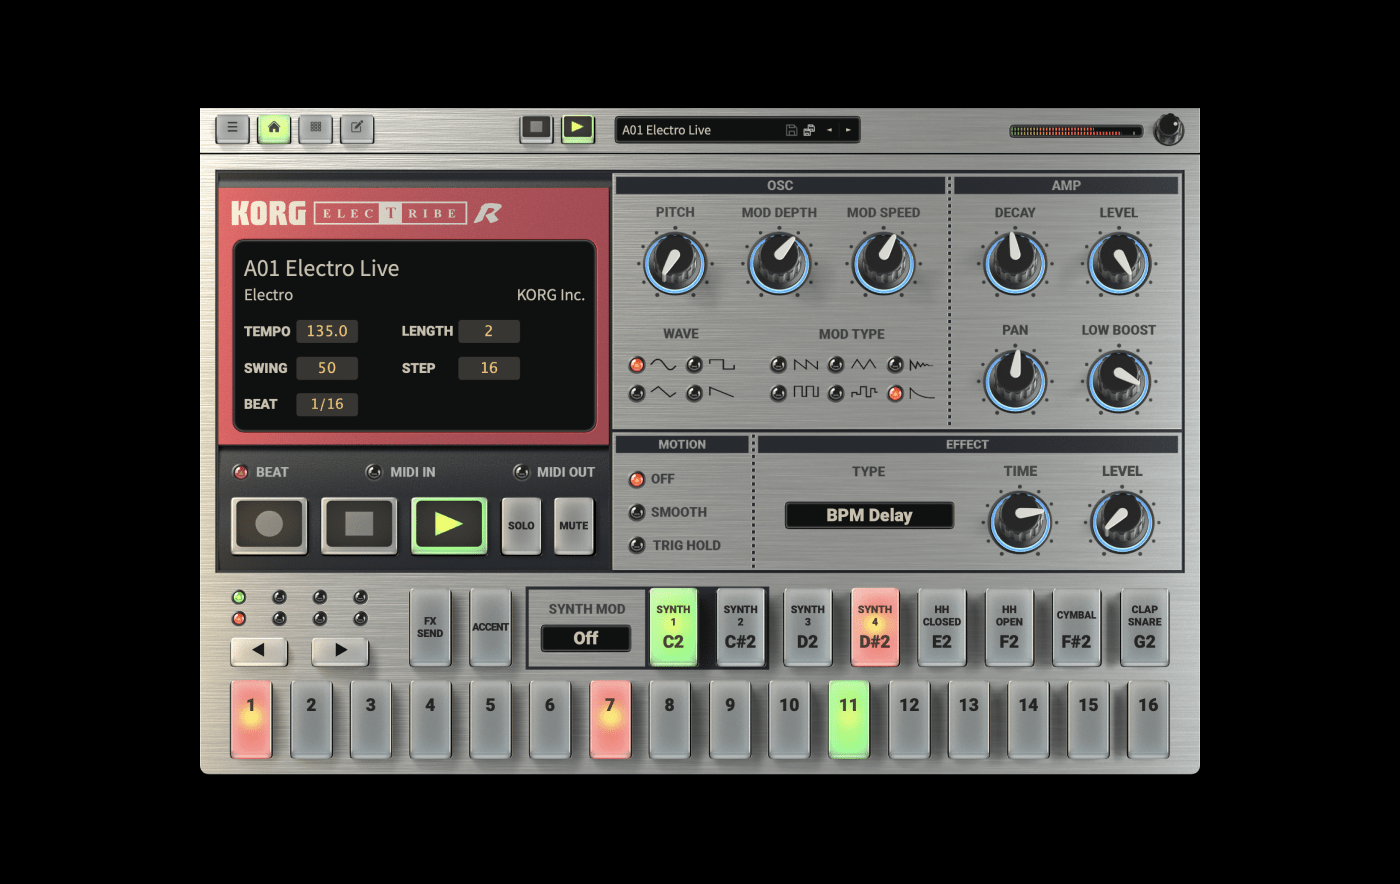Click the LOW BOOST knob

[x=1119, y=381]
